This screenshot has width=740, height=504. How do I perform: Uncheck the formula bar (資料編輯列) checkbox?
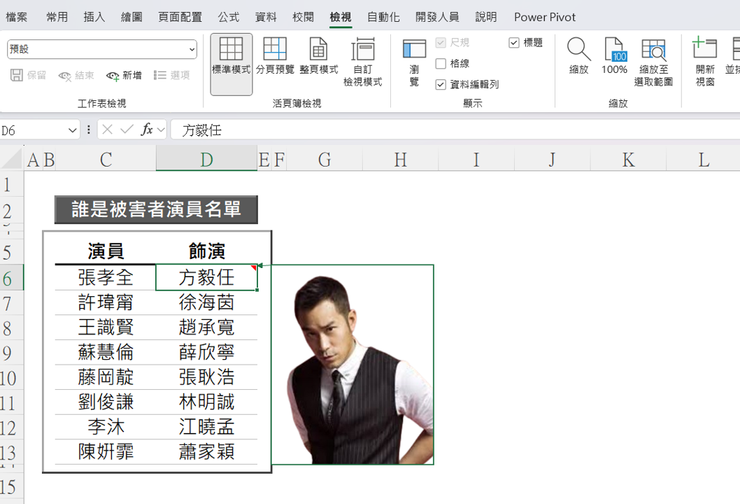click(440, 84)
